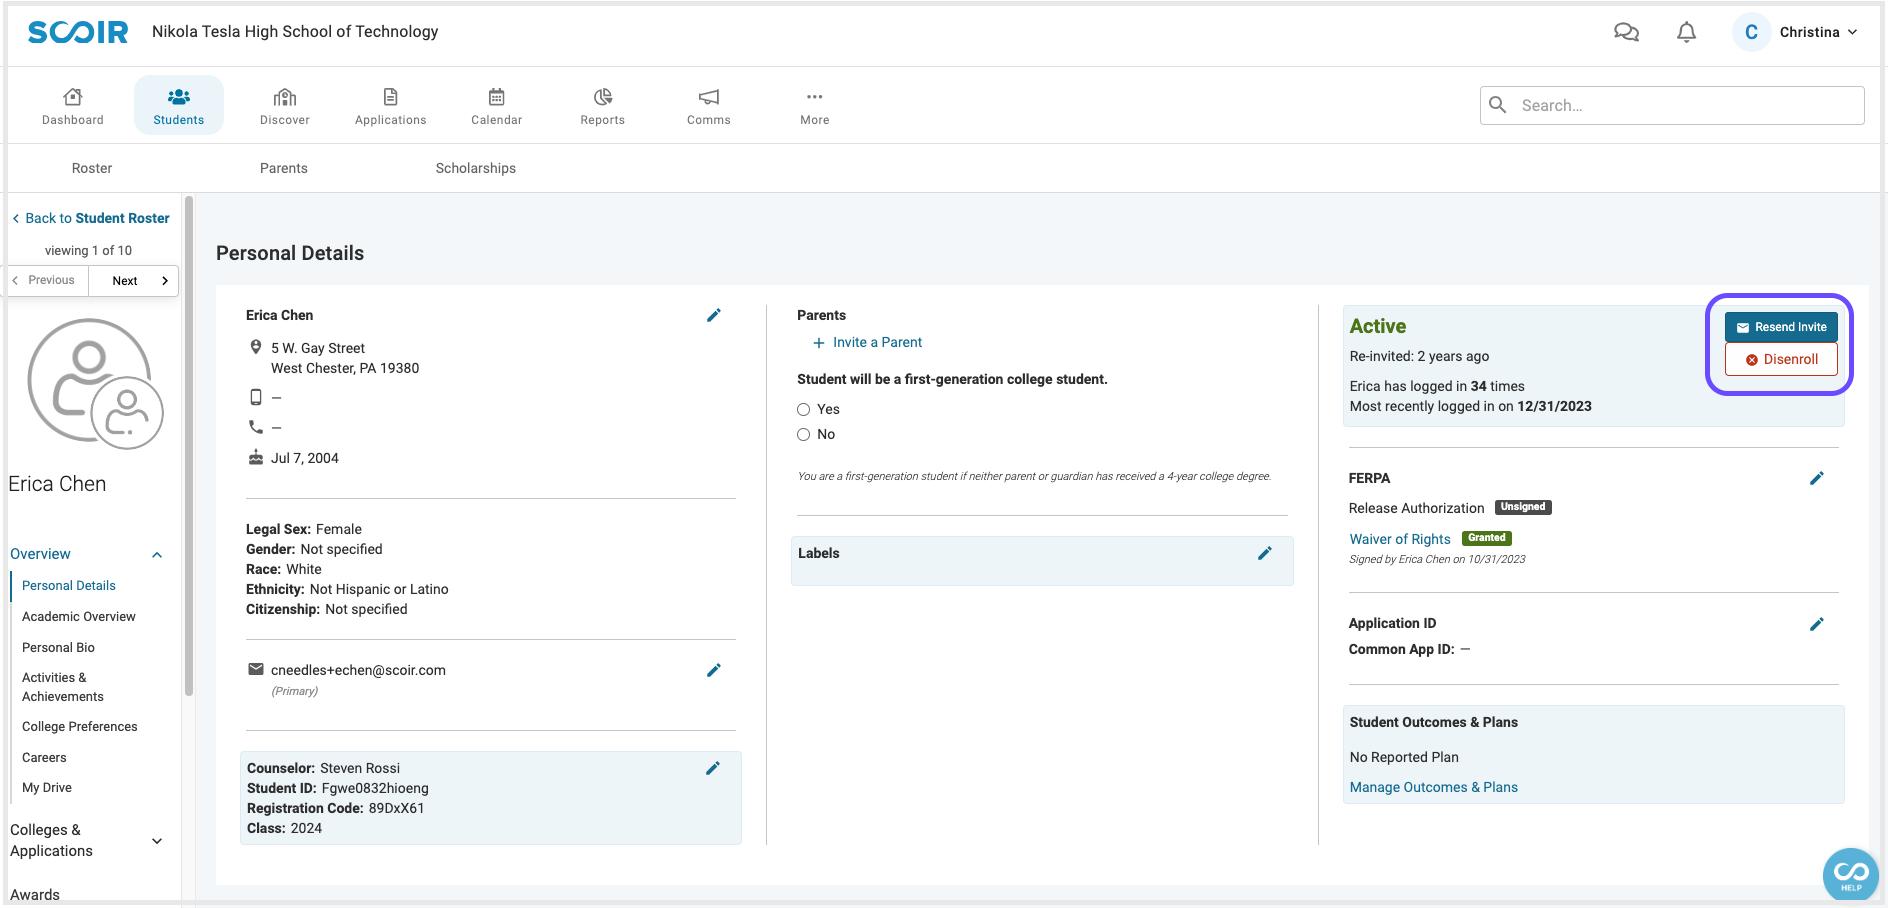The image size is (1888, 908).
Task: Switch to the Parents tab
Action: click(x=284, y=168)
